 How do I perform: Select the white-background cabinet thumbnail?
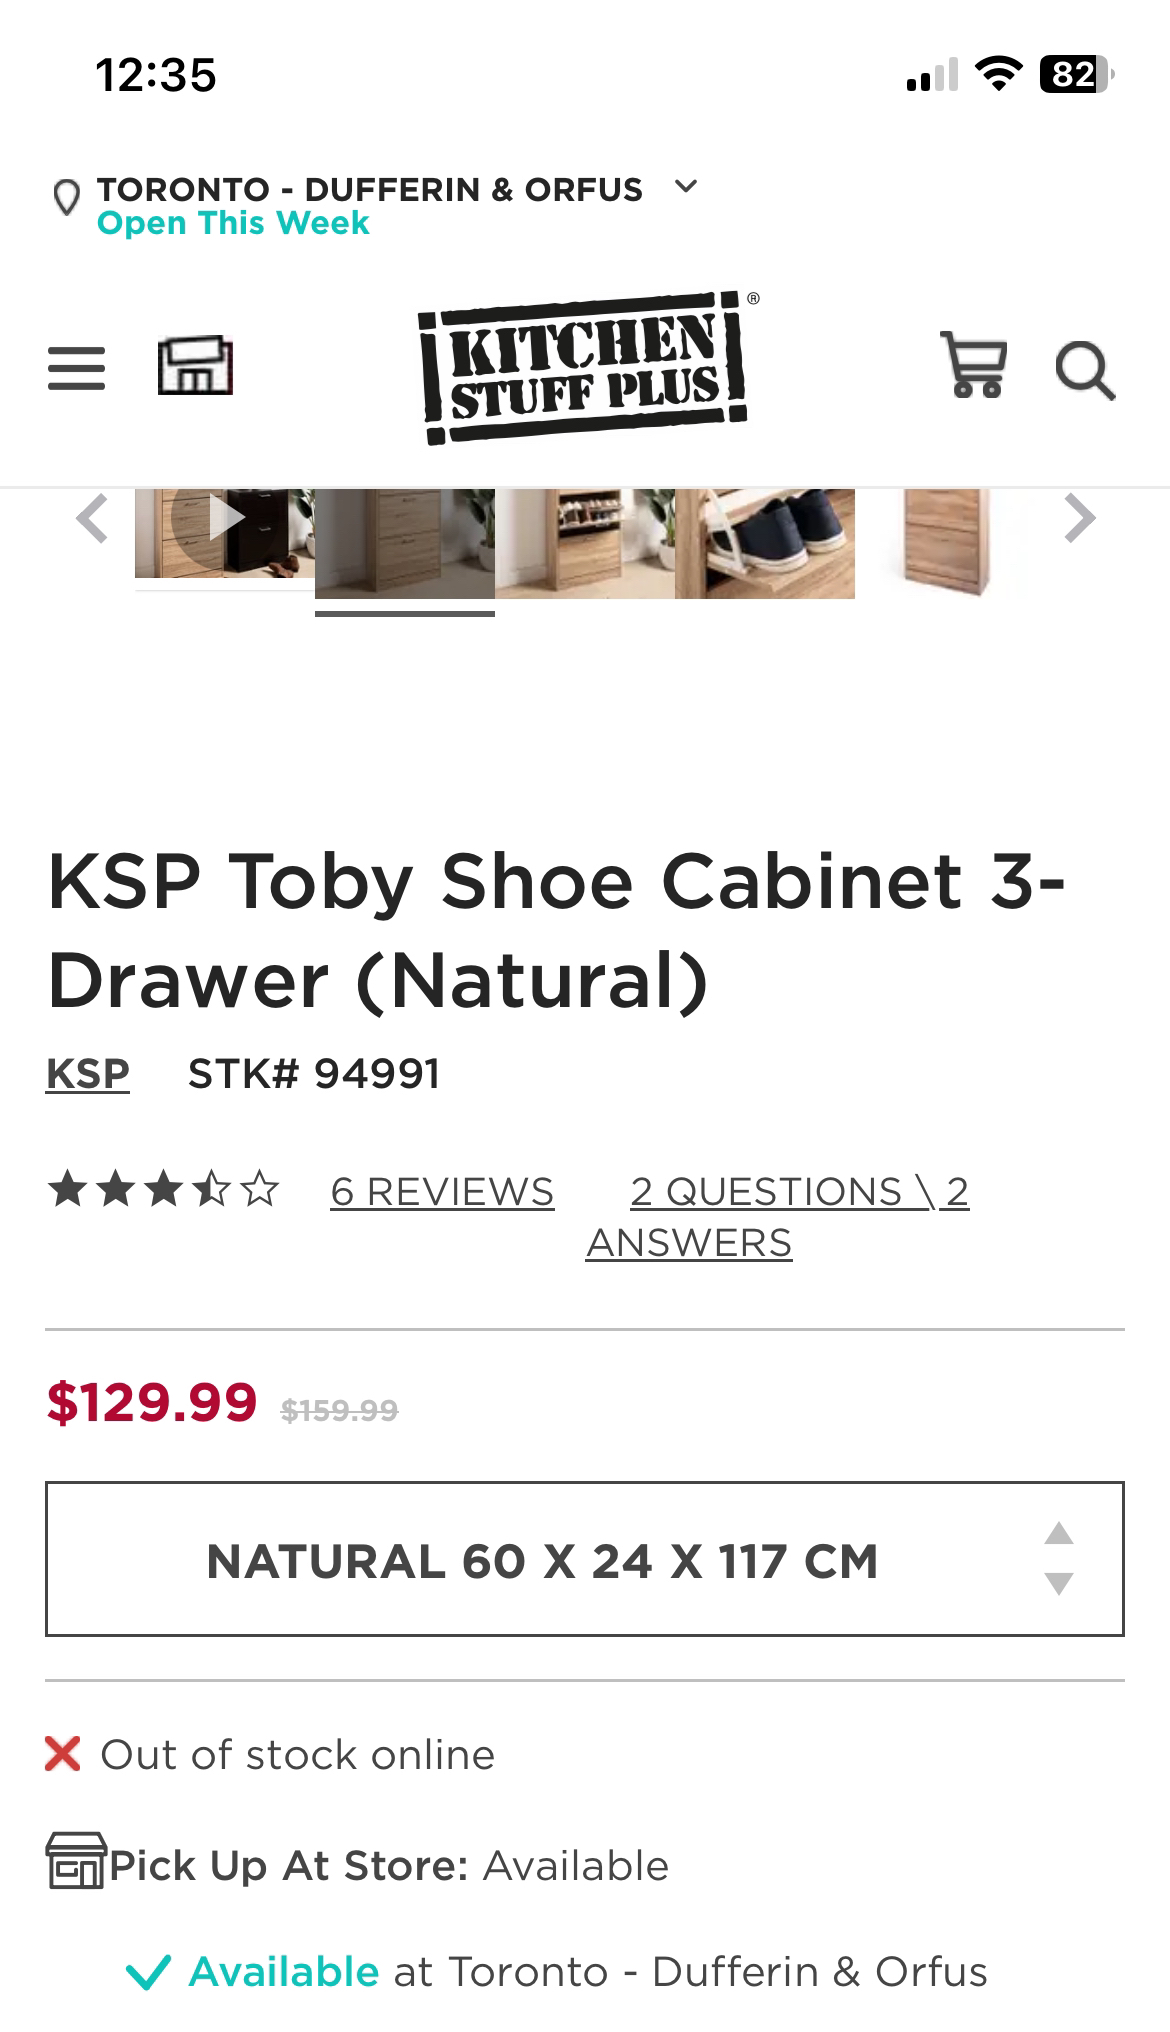click(945, 543)
